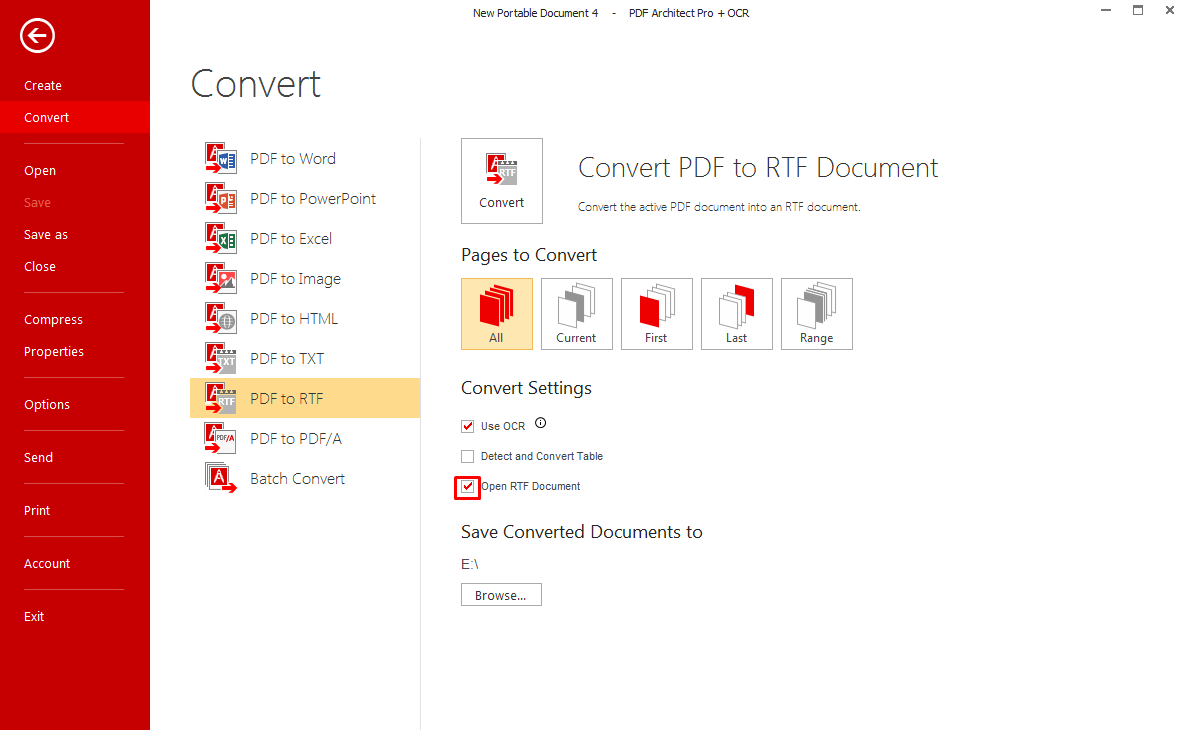Select the PDF to HTML label

294,318
